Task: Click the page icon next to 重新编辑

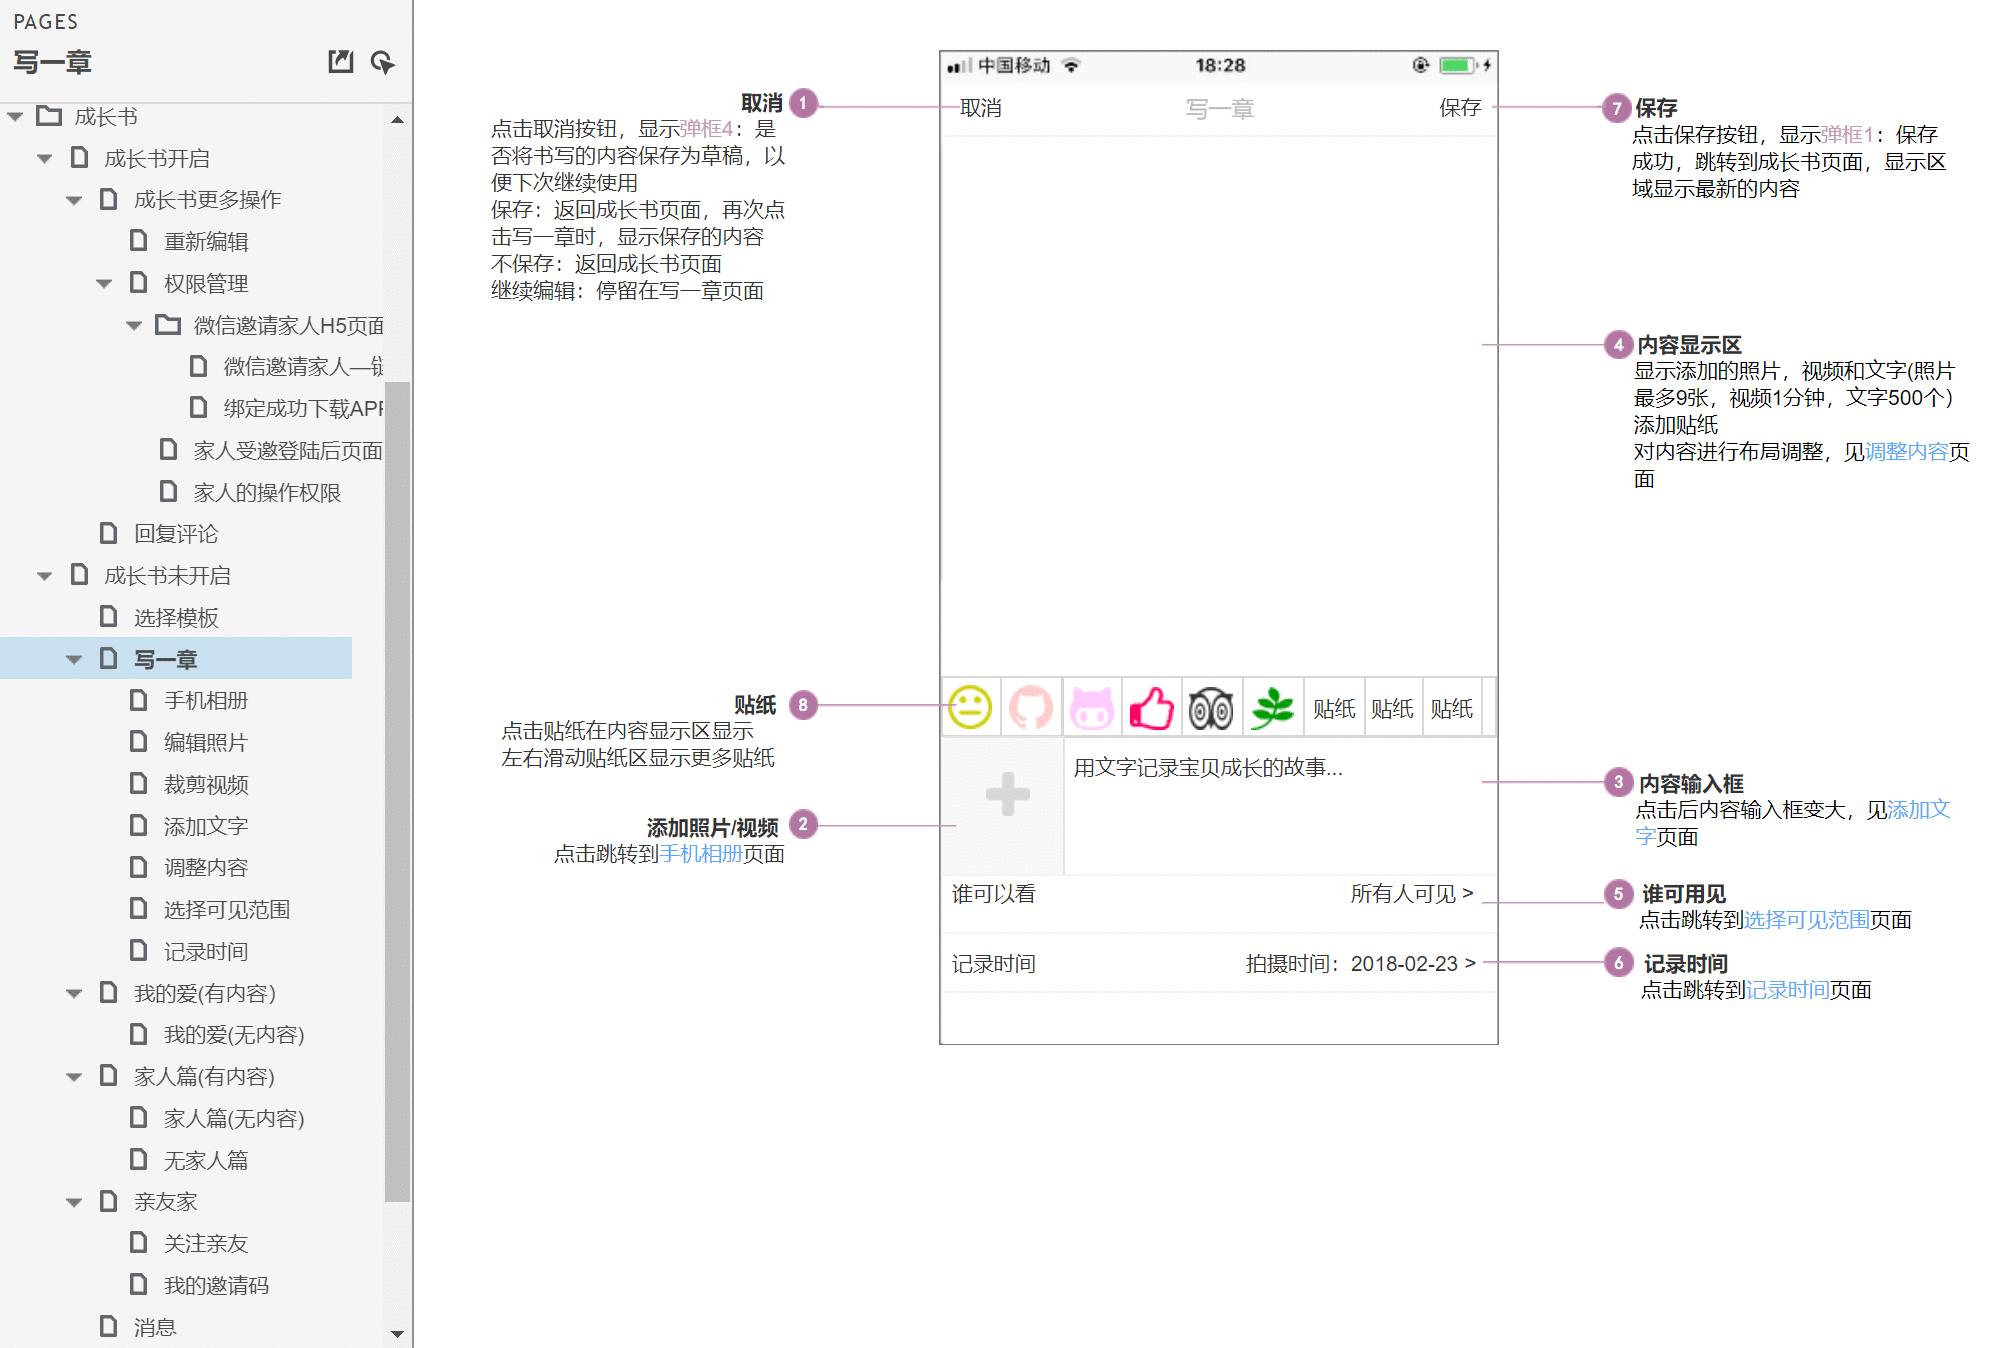Action: click(139, 241)
